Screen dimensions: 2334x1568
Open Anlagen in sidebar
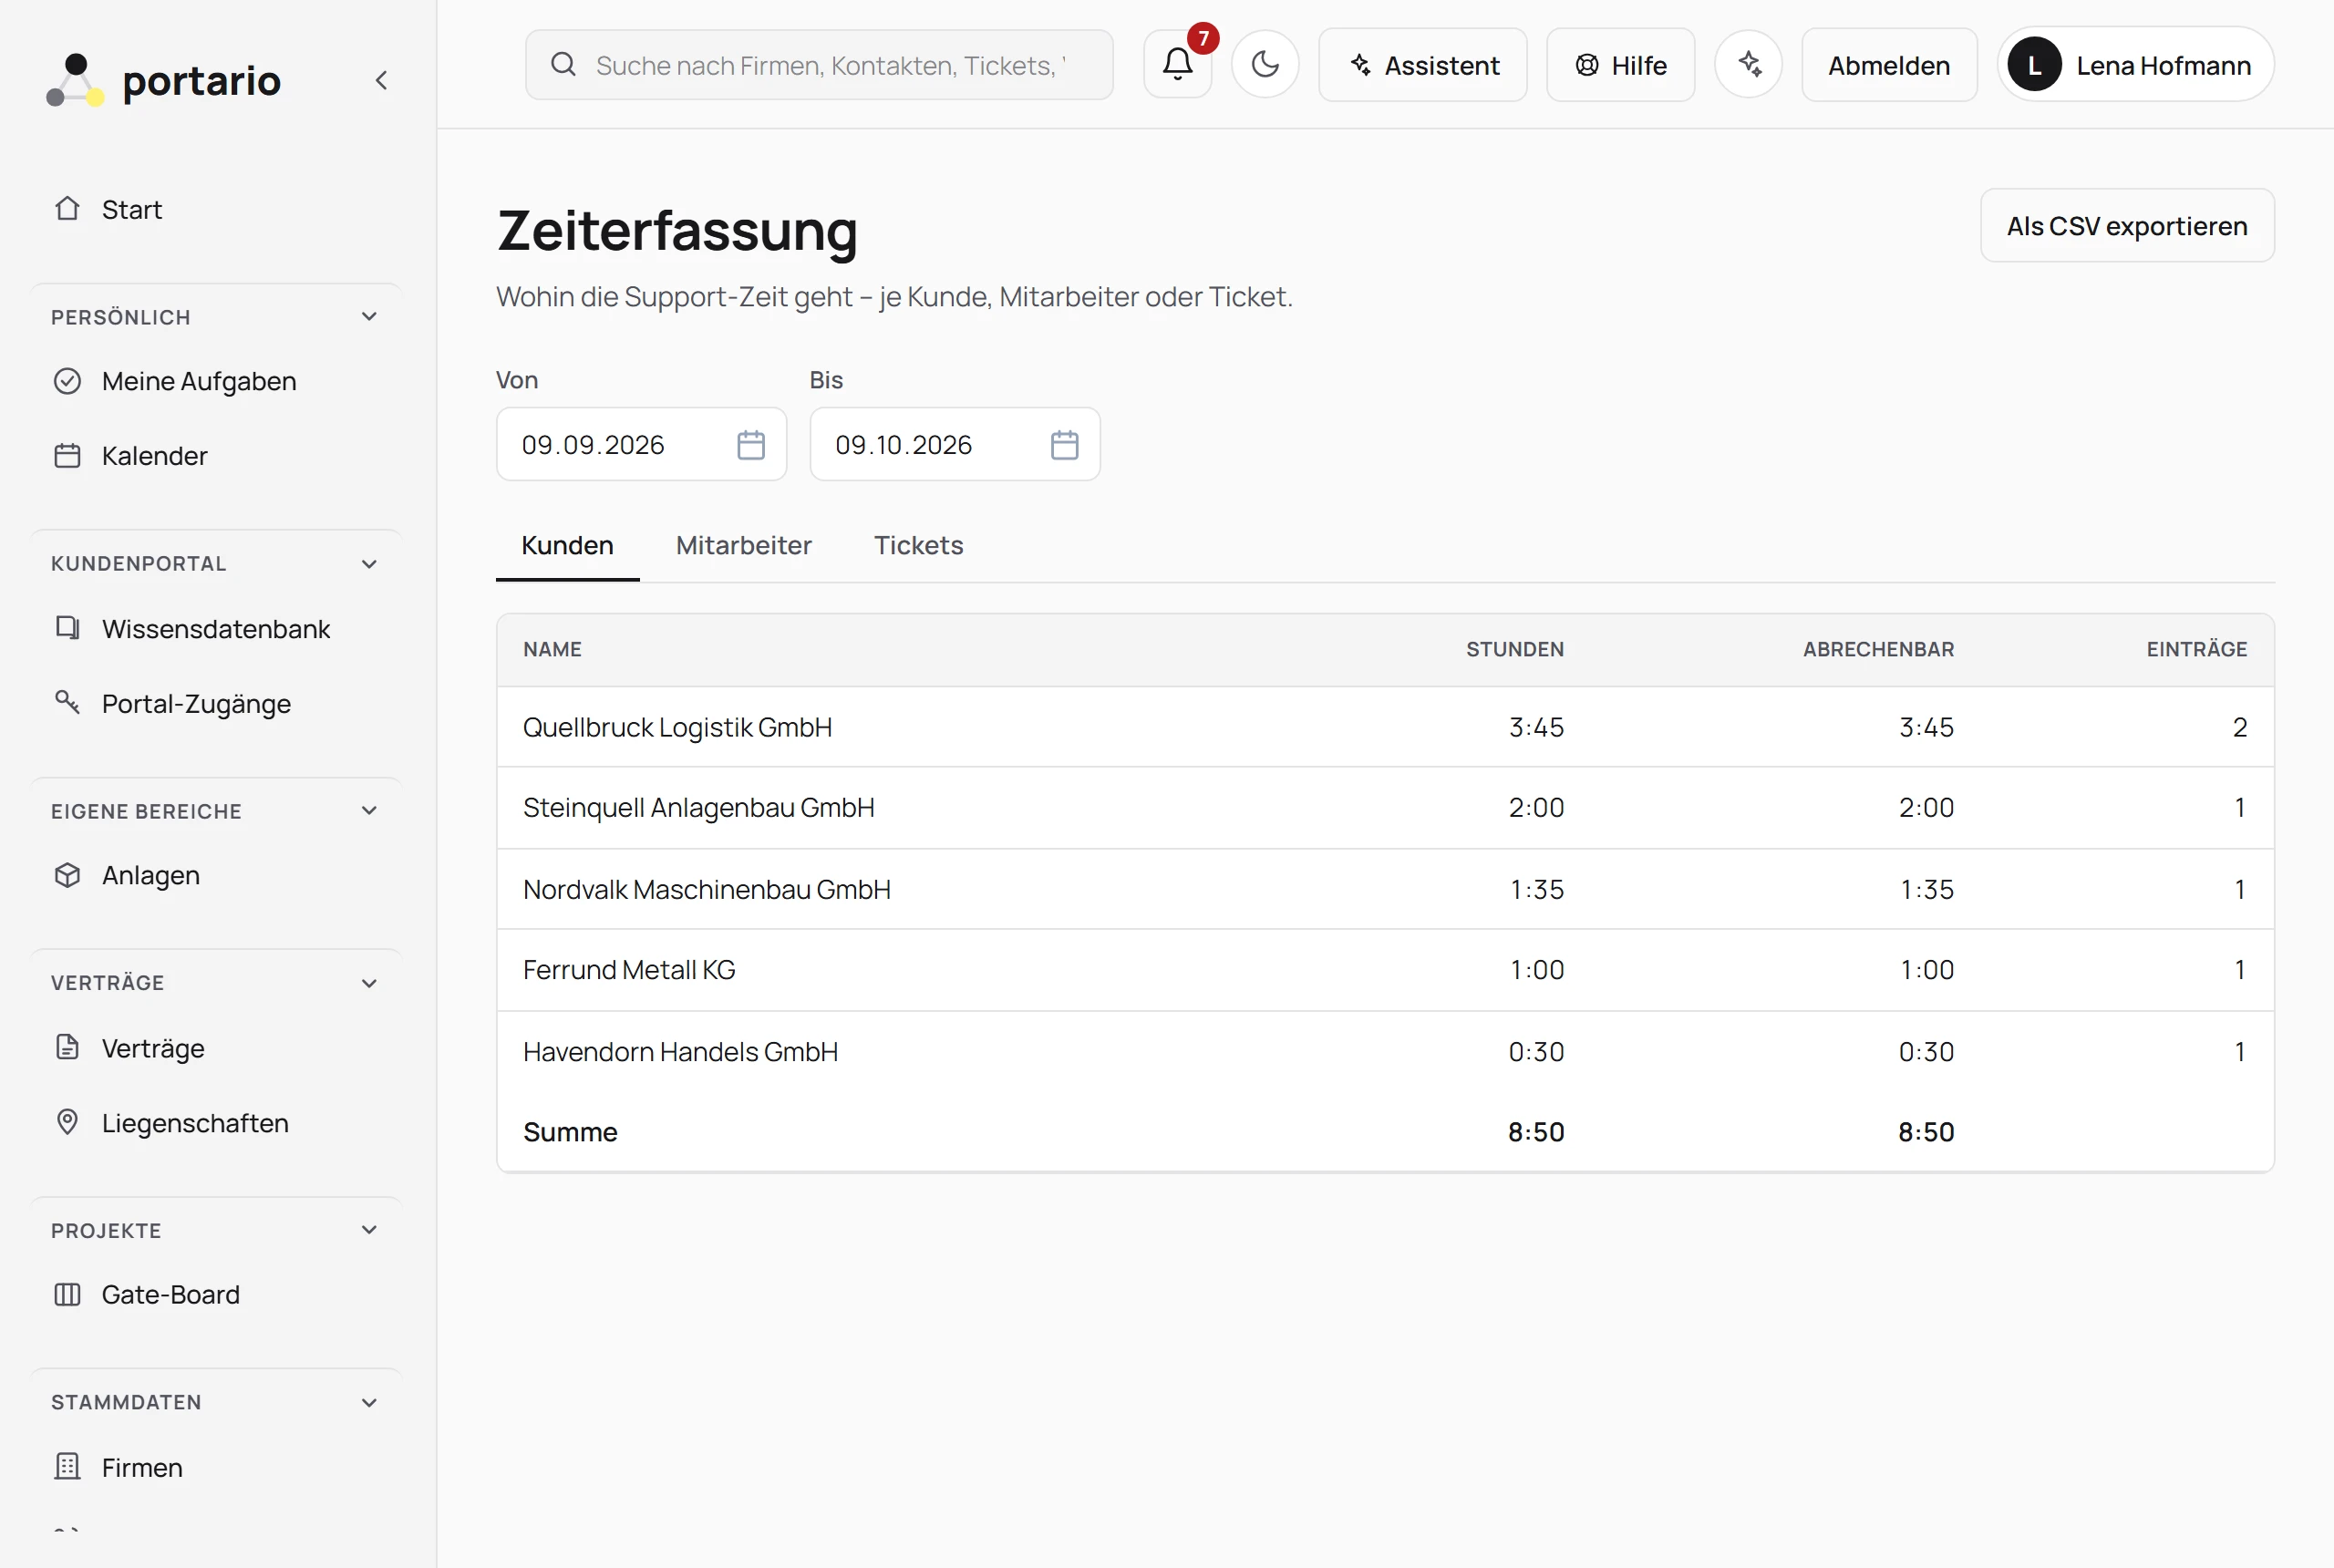[217, 875]
